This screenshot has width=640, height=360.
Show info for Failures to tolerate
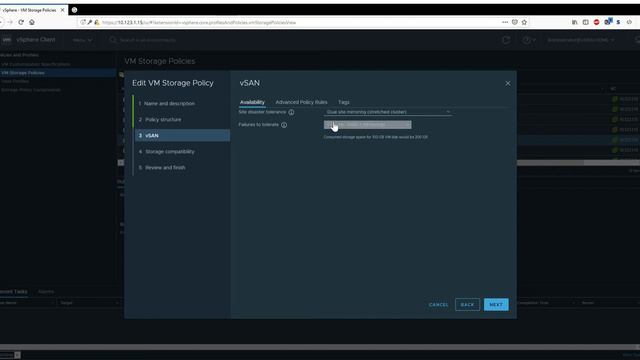[284, 125]
